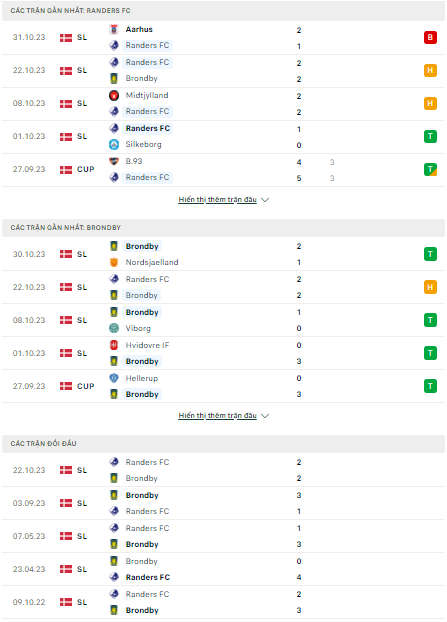Click the orange H badge for Midtjylland match

(430, 103)
